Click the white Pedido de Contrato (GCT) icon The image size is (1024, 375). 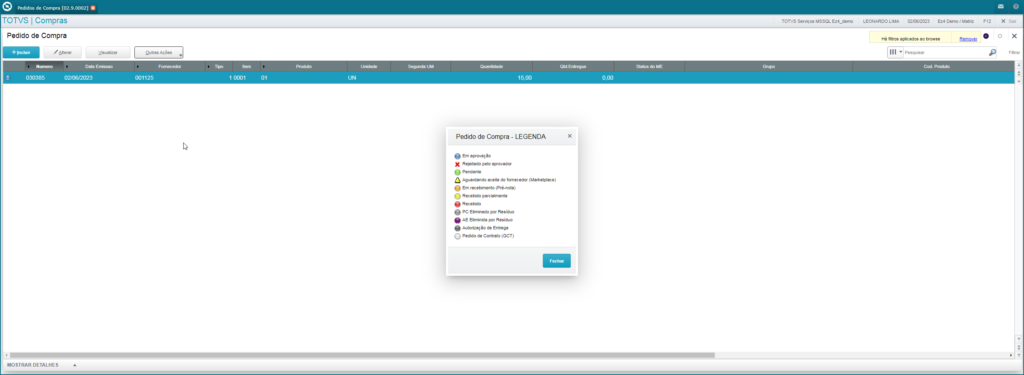tap(457, 236)
